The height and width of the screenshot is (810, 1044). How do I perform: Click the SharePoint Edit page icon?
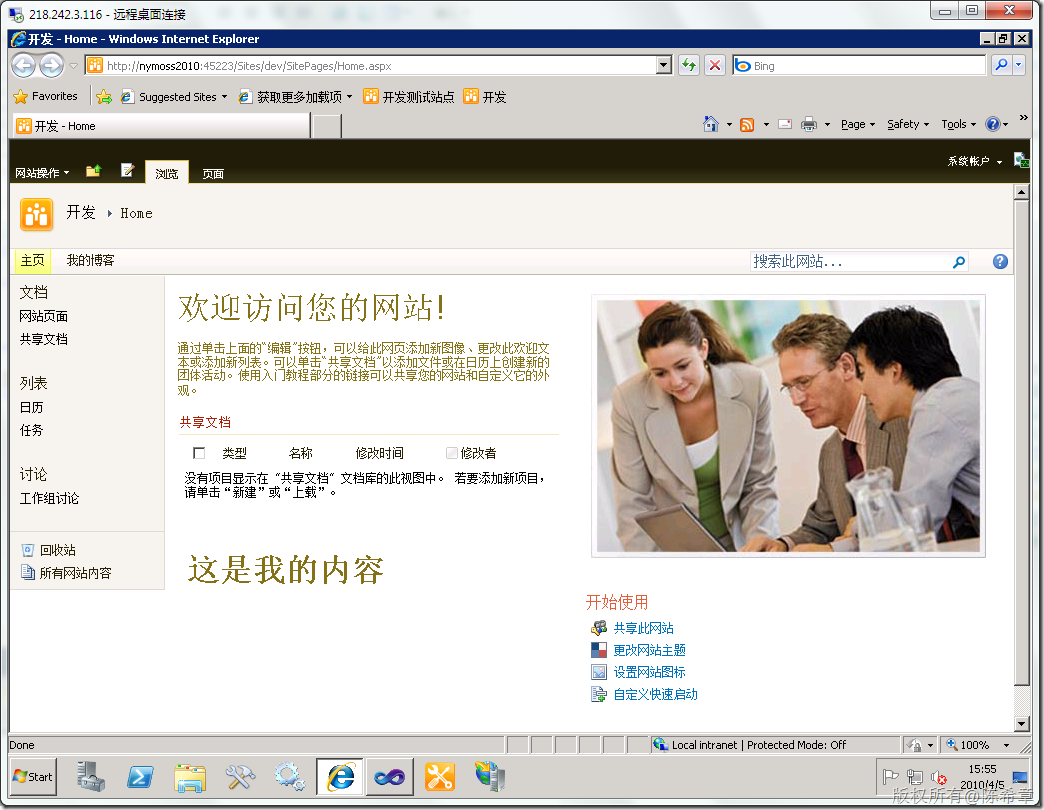[x=127, y=171]
